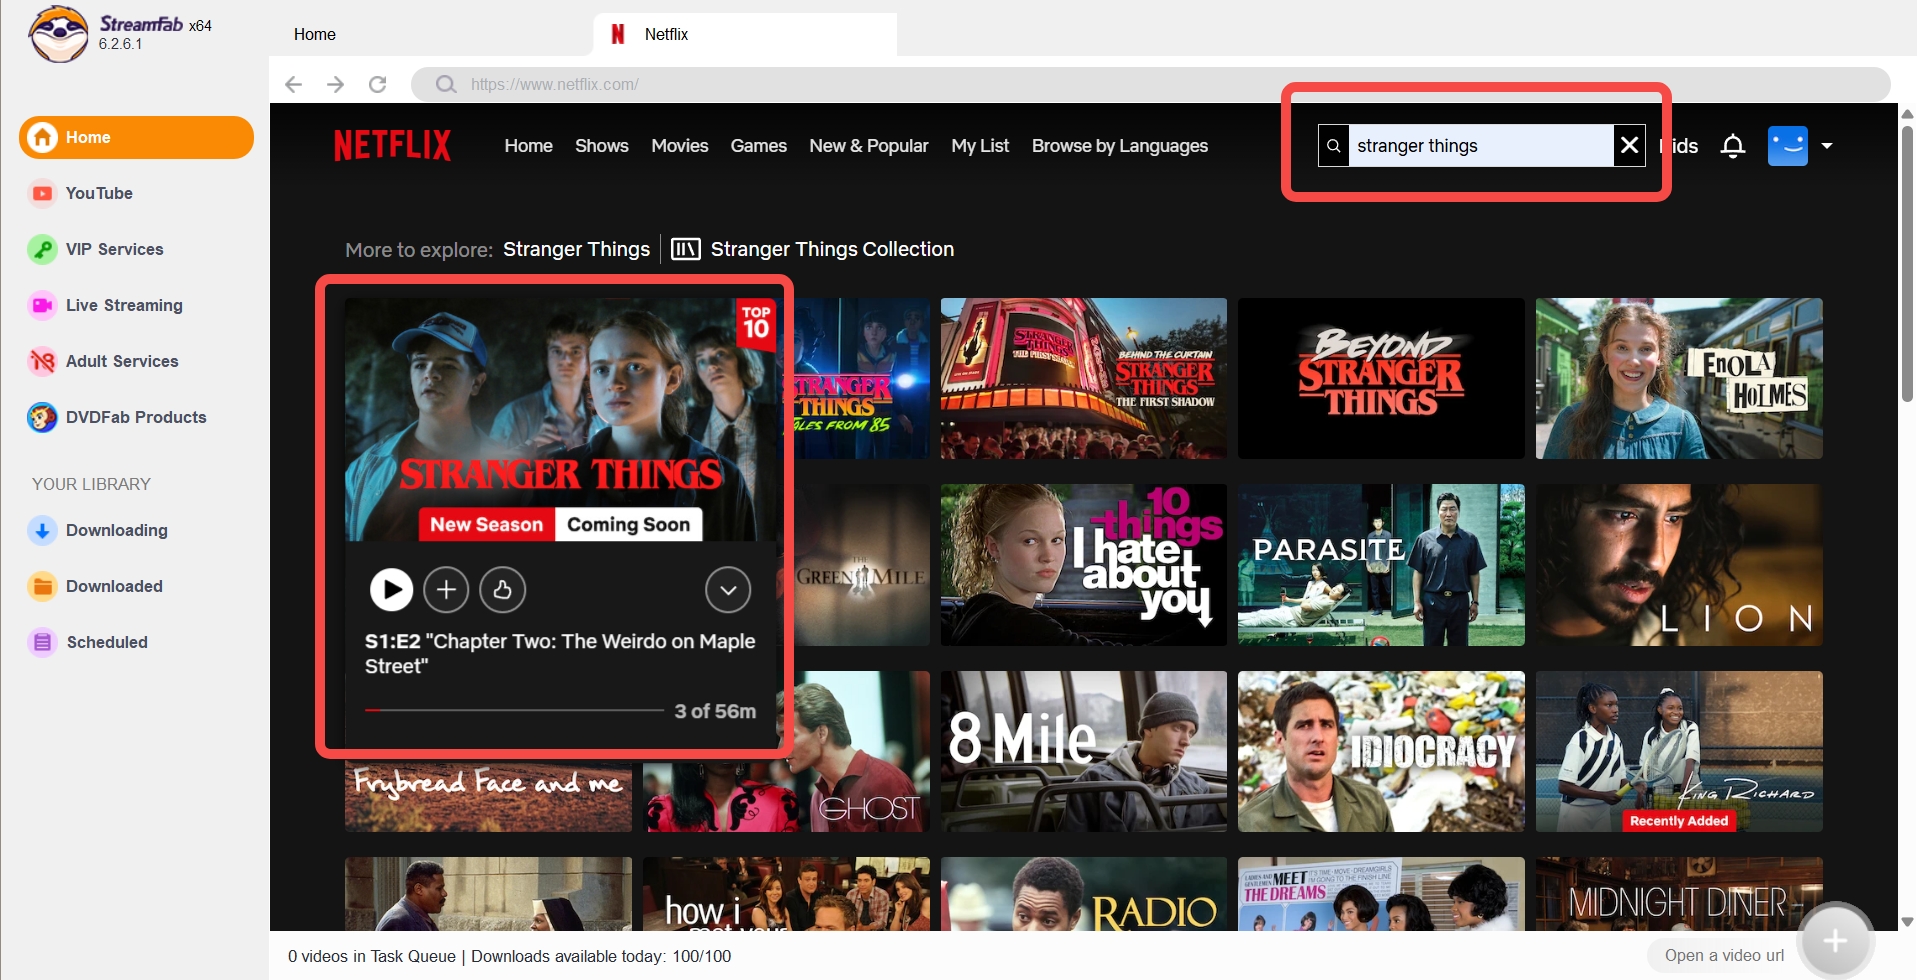This screenshot has width=1917, height=980.
Task: Select Movies in the Netflix navbar
Action: pos(678,145)
